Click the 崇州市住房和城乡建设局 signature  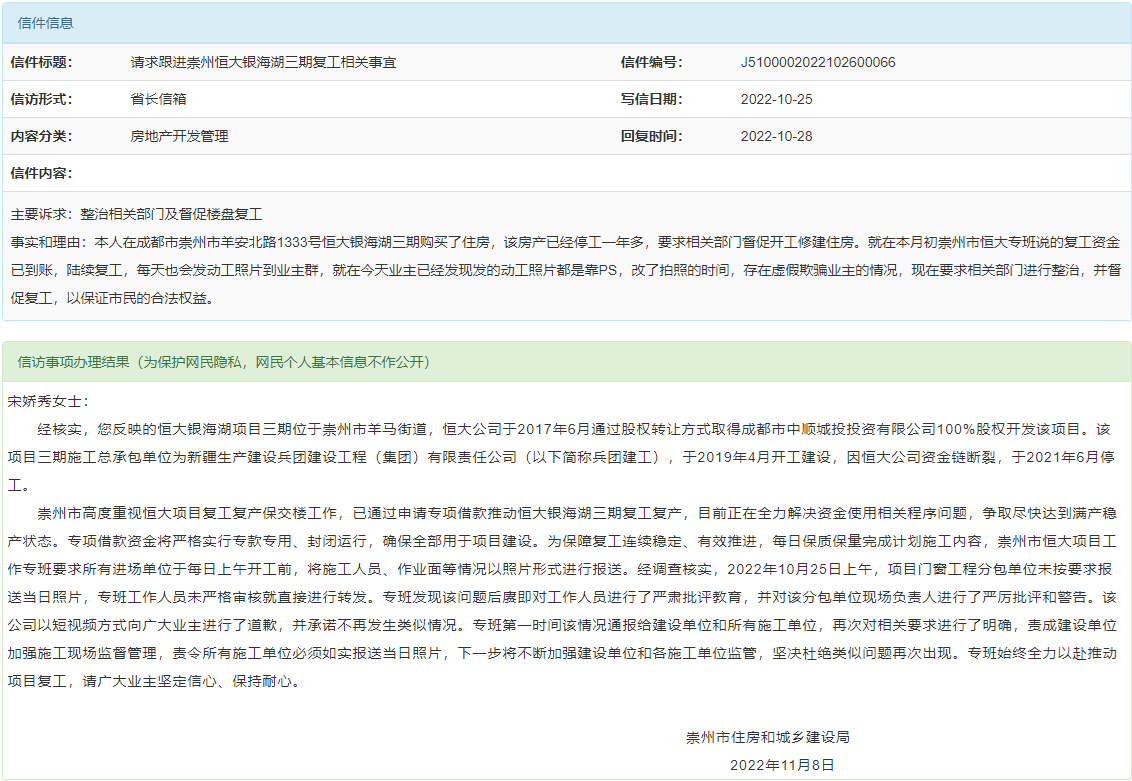[767, 737]
